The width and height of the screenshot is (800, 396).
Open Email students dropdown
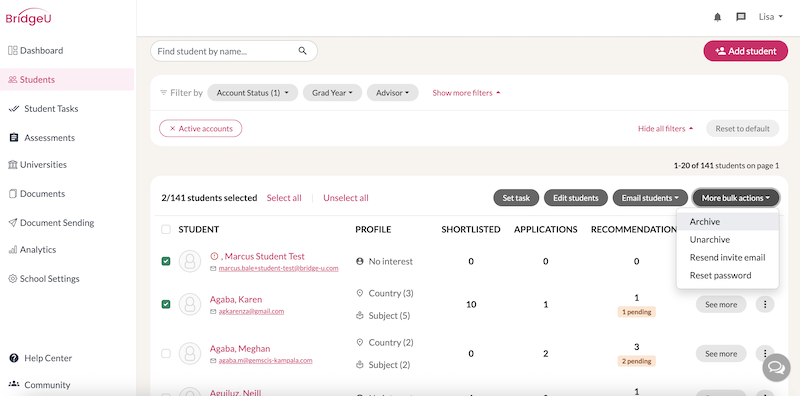tap(649, 198)
